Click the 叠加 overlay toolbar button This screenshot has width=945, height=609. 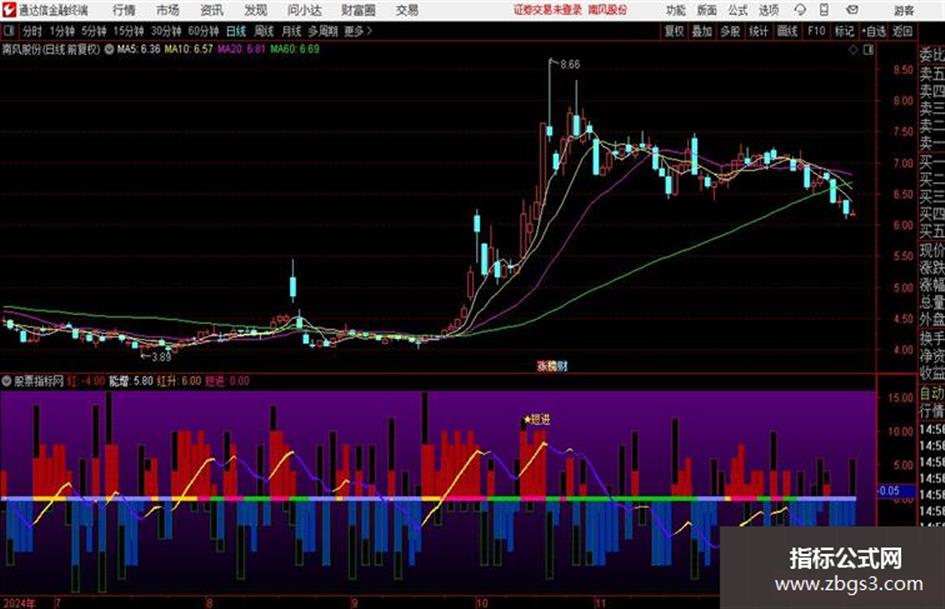pos(702,31)
